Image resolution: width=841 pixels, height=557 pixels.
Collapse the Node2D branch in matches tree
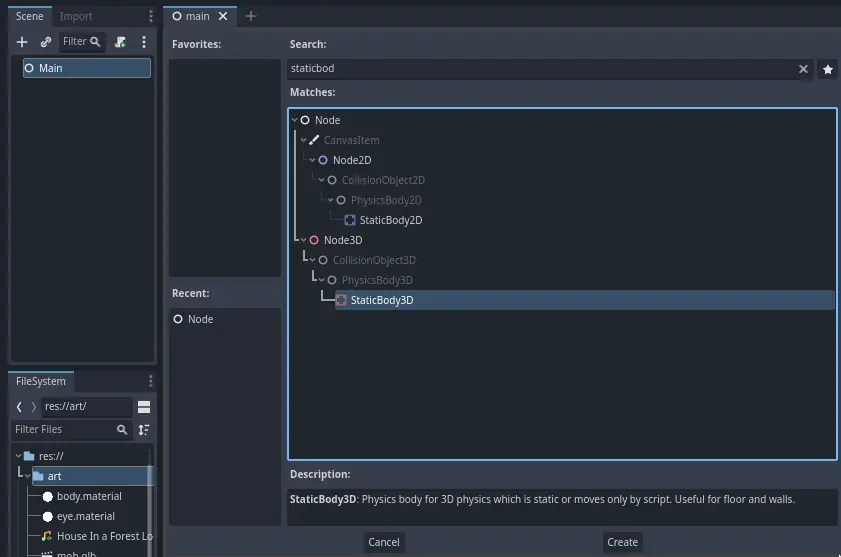312,160
